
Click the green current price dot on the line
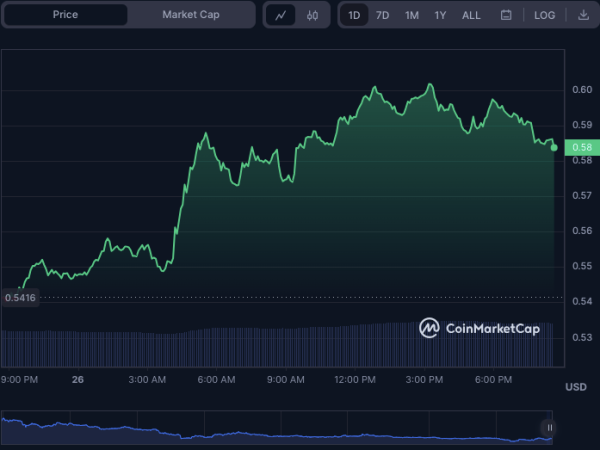click(554, 147)
